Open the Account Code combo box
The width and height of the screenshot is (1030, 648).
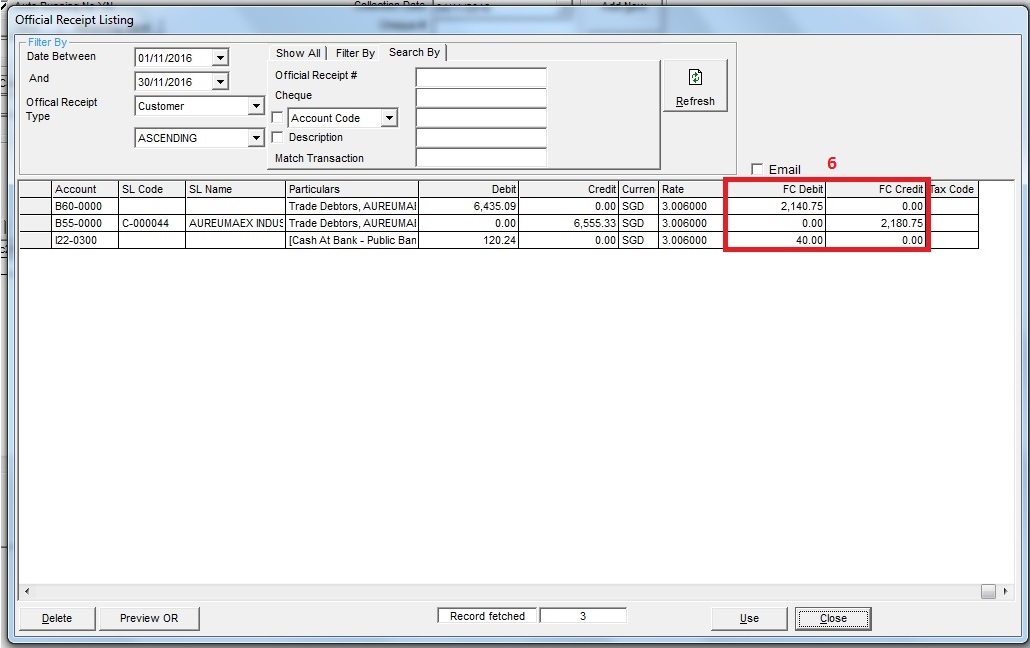coord(389,118)
